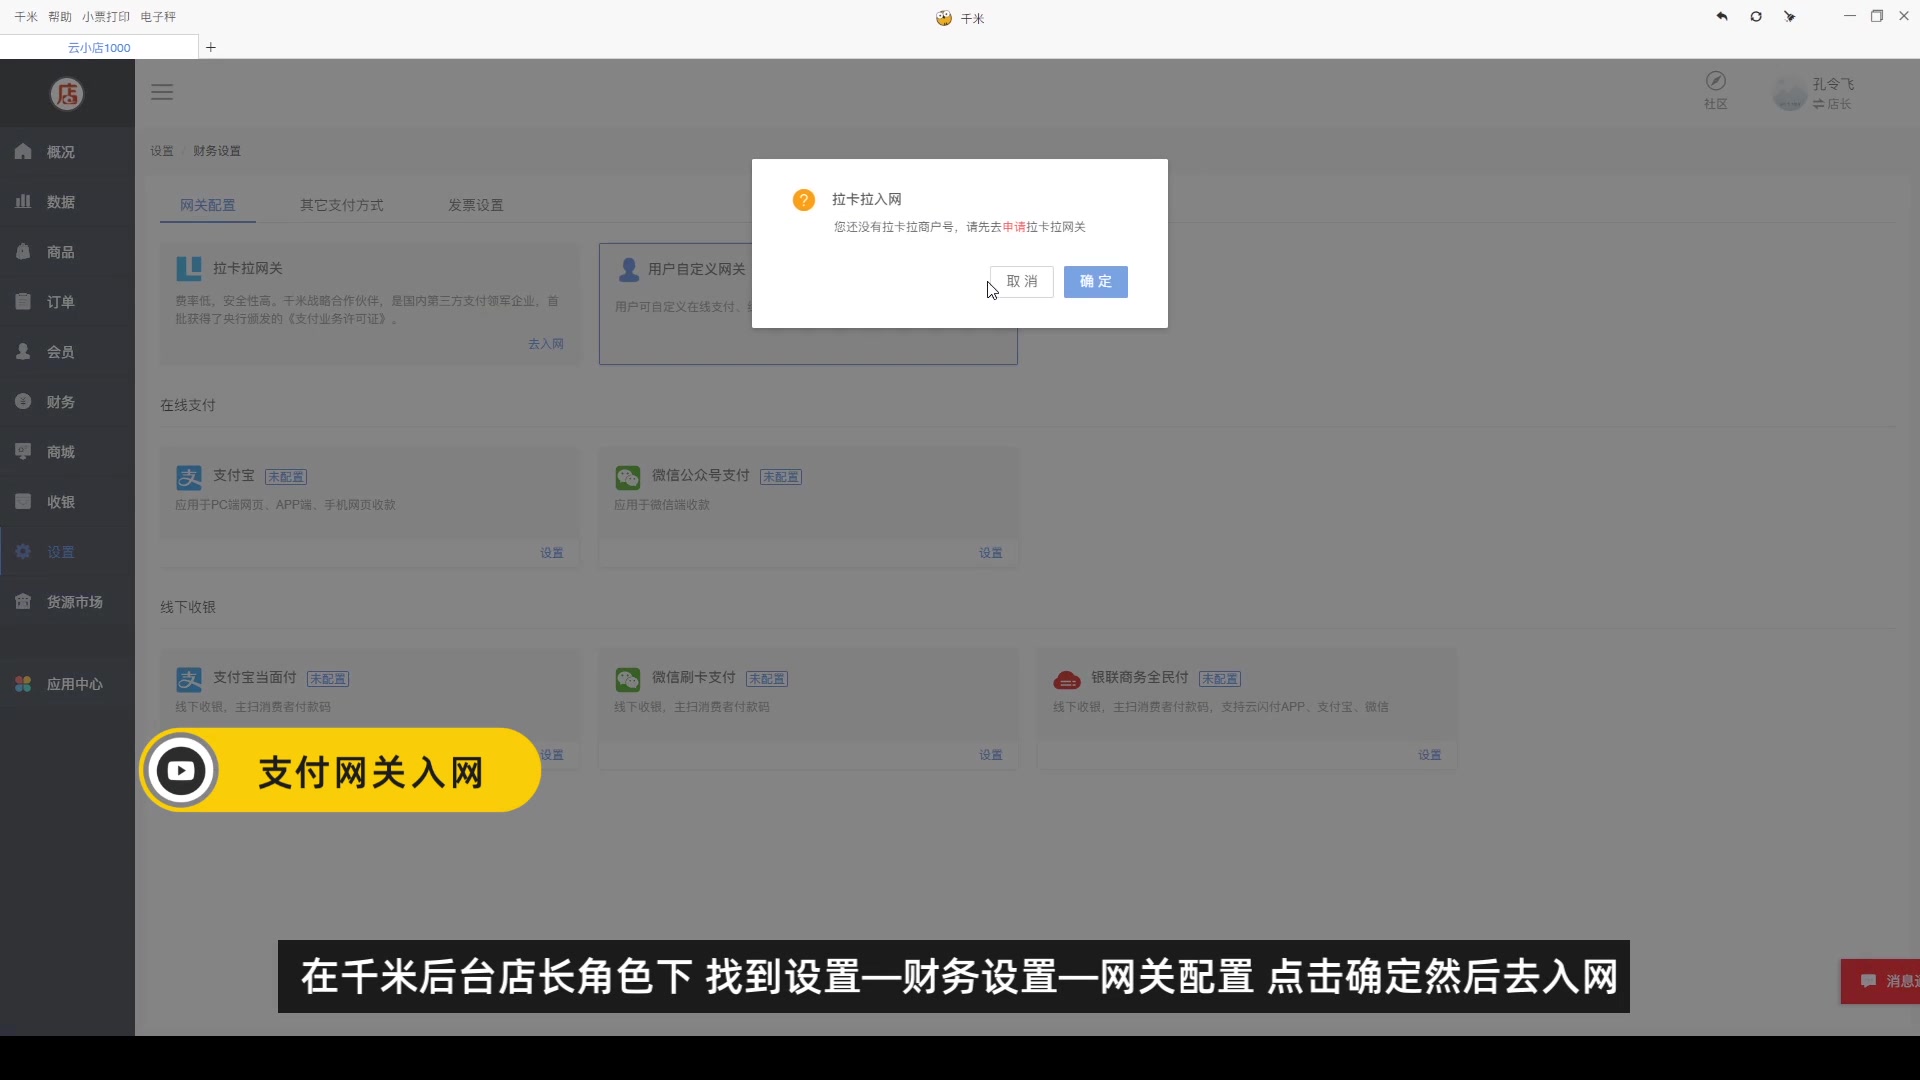Toggle the hamburger menu icon
The width and height of the screenshot is (1920, 1080).
162,92
